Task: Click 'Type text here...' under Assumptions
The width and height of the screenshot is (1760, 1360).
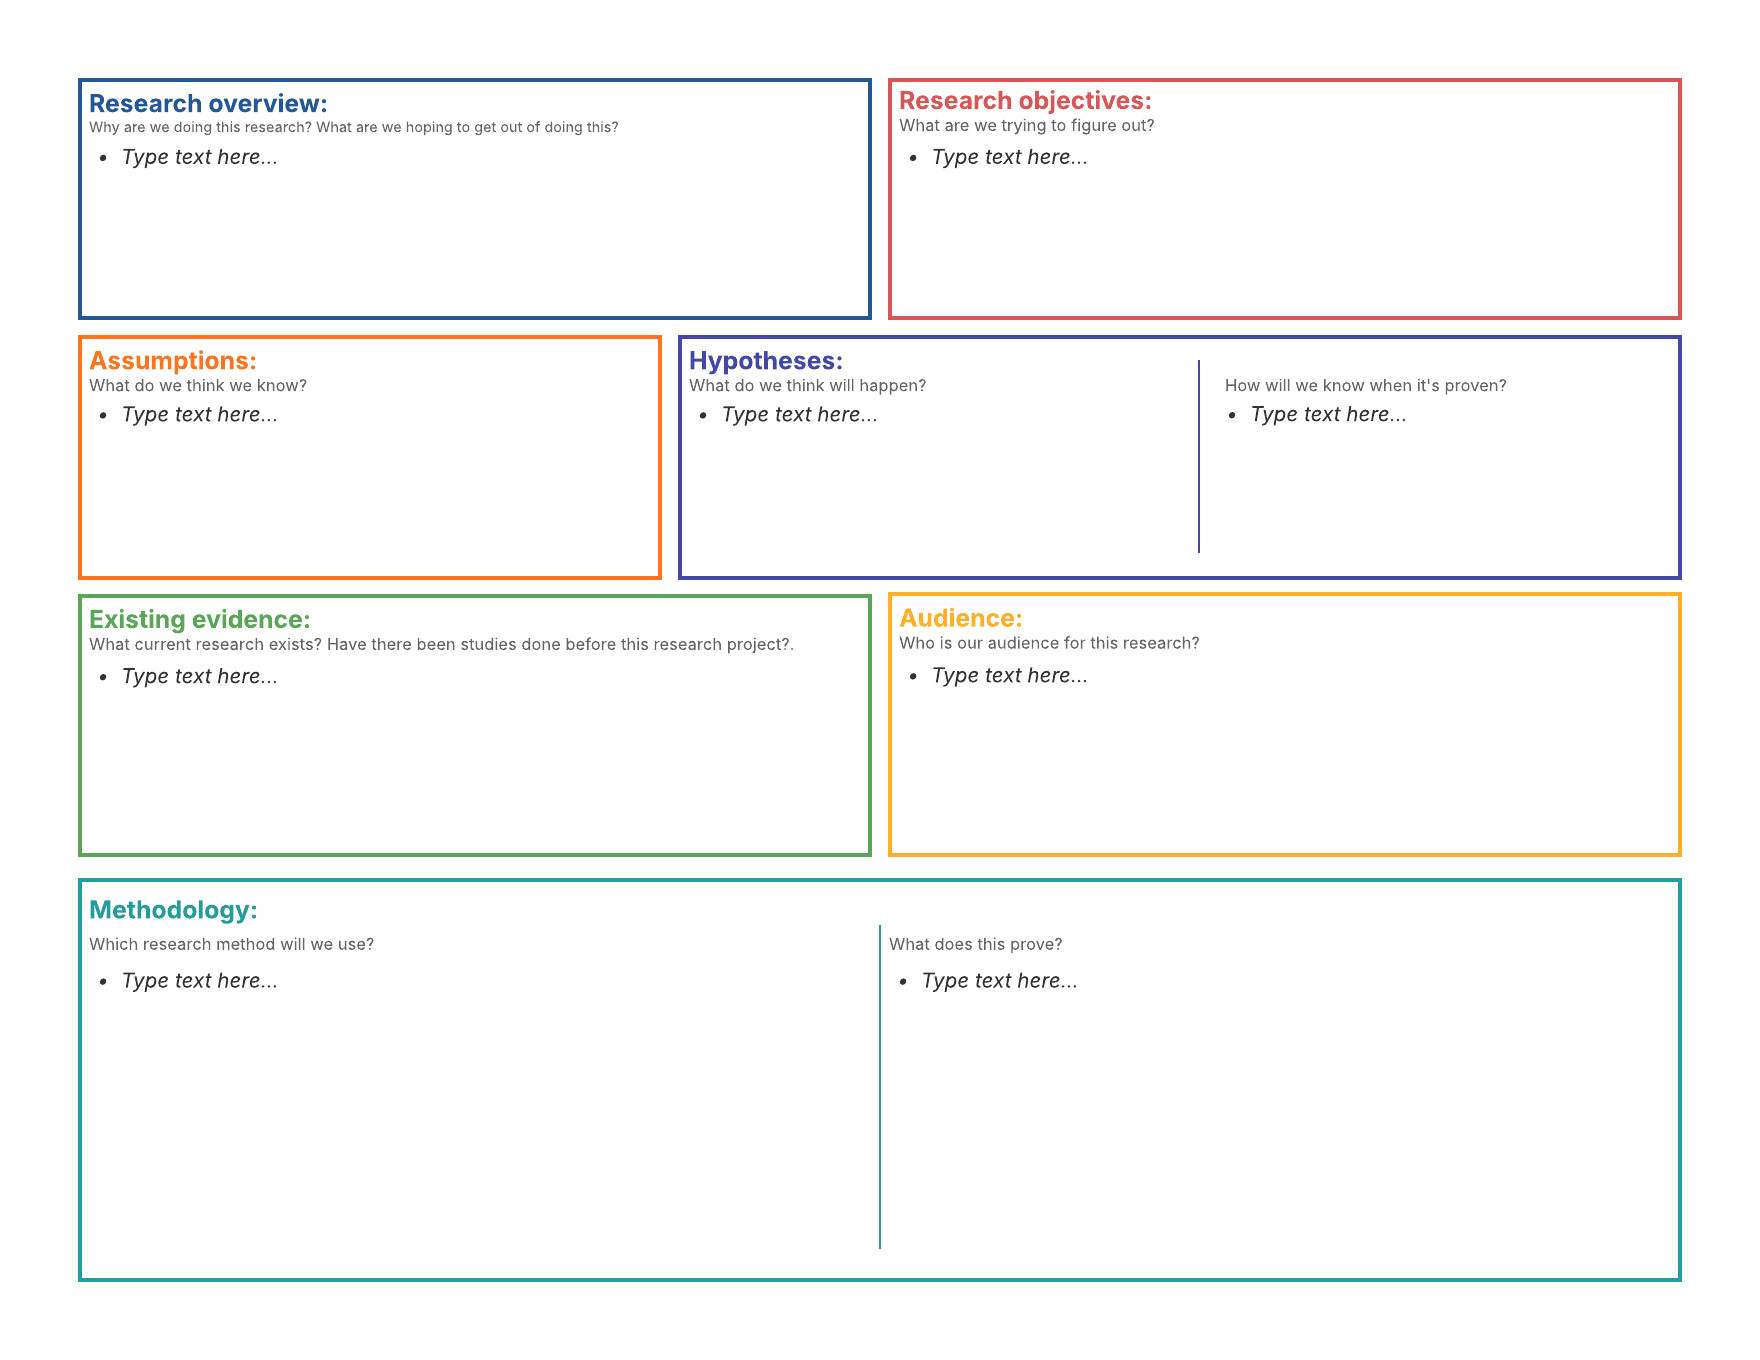Action: click(200, 414)
